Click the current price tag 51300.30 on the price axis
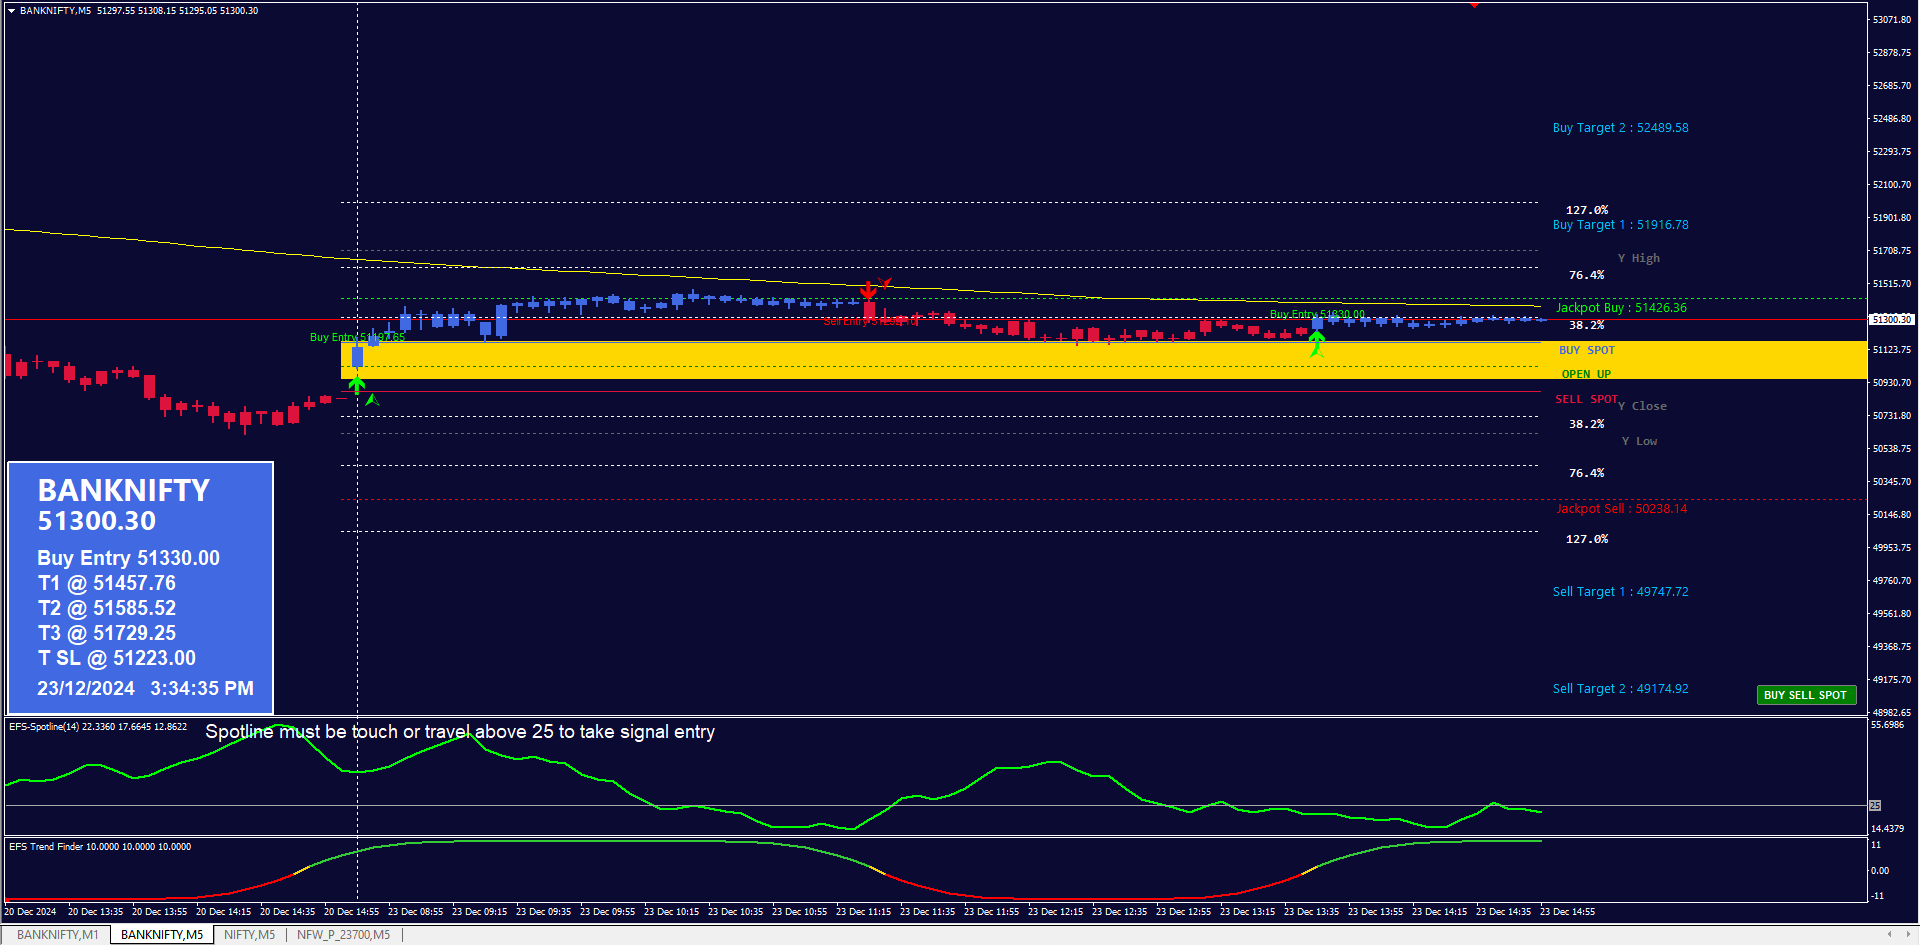 1891,319
